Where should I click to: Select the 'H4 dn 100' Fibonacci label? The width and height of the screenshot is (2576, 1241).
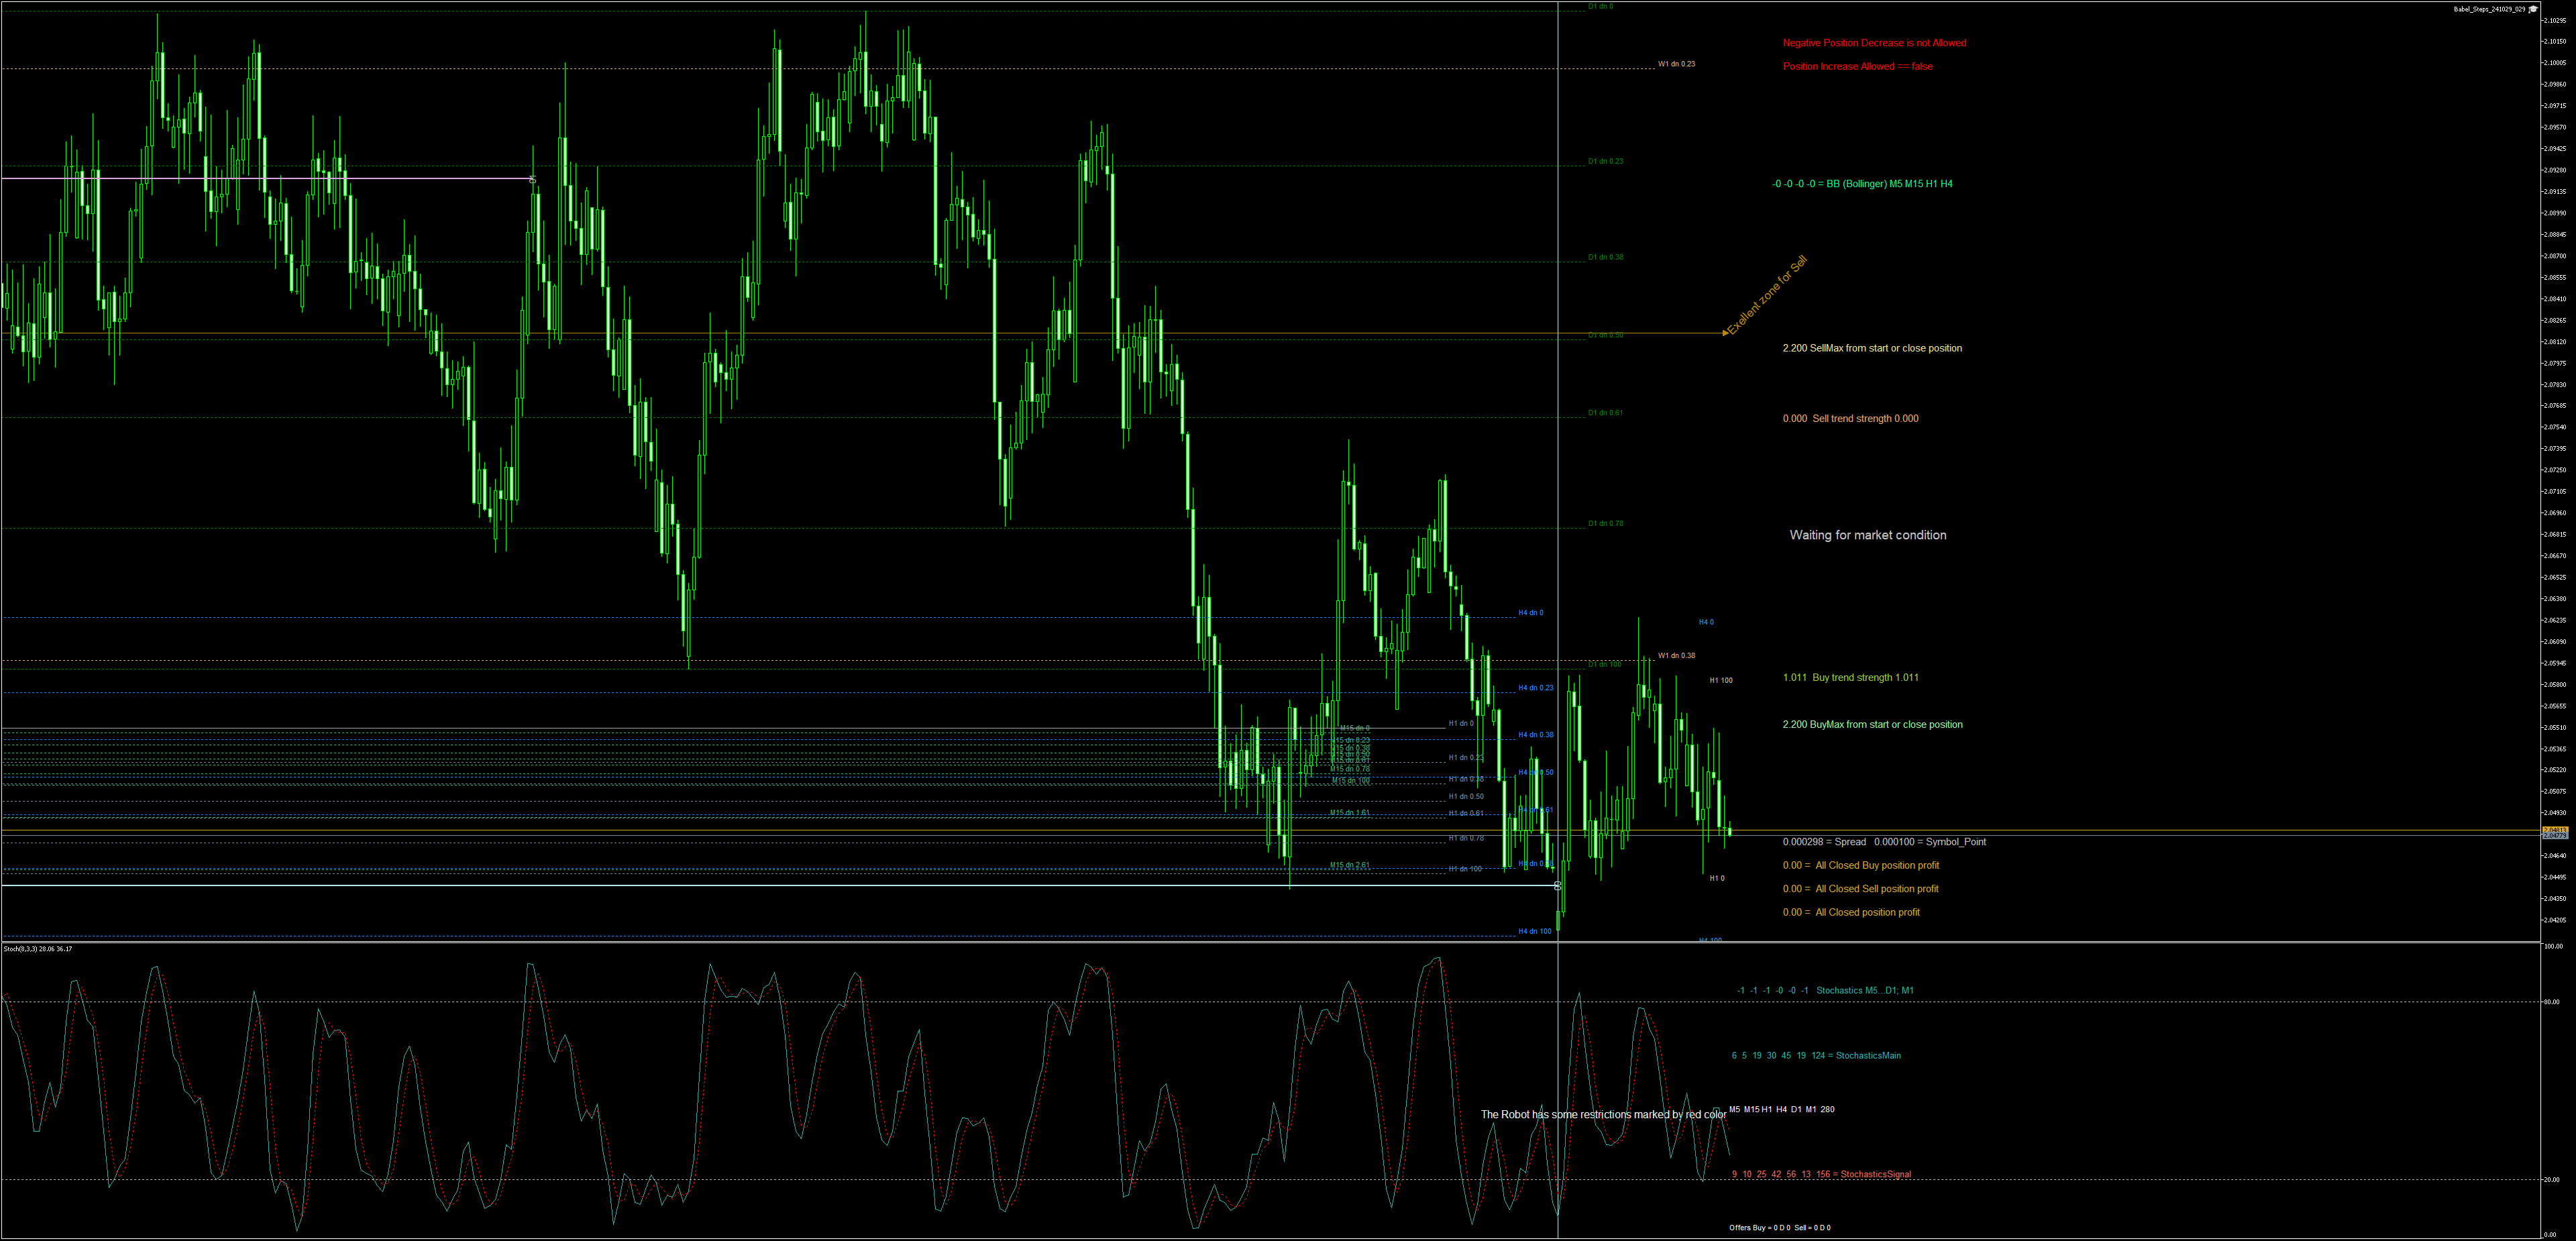tap(1534, 931)
